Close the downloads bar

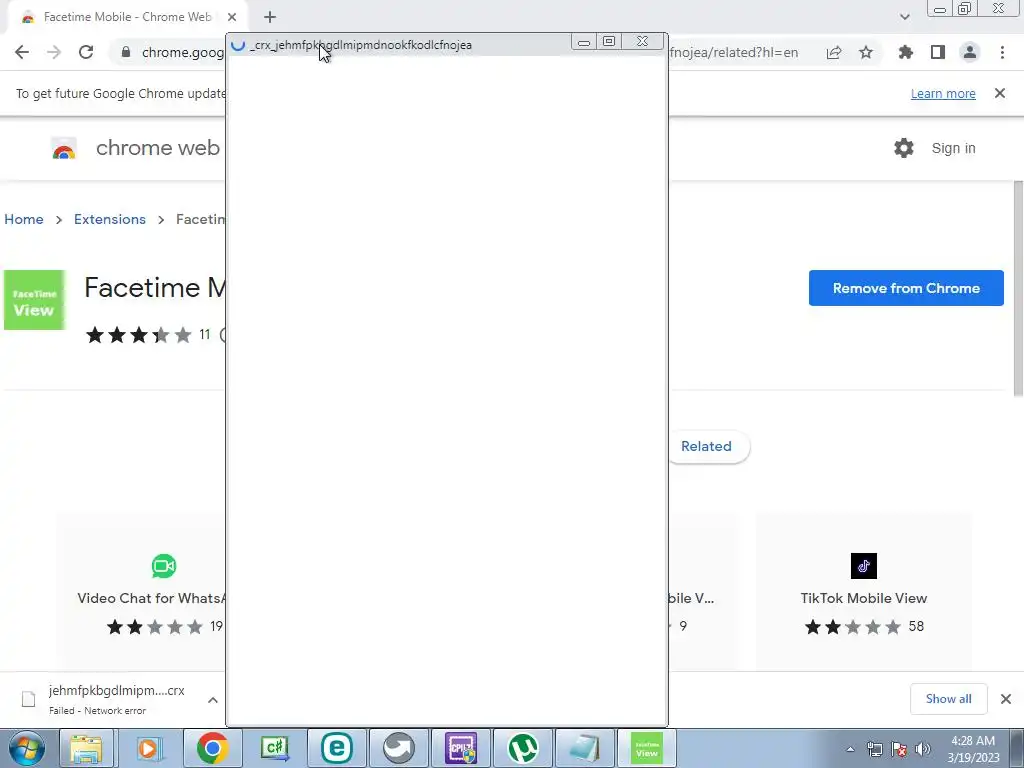pyautogui.click(x=1006, y=699)
